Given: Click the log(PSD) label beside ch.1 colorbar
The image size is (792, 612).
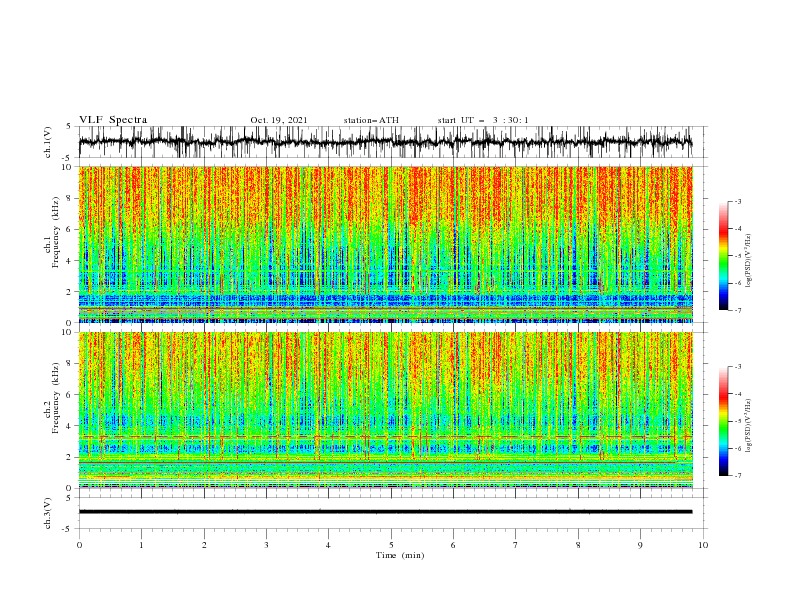Looking at the screenshot, I should [749, 261].
